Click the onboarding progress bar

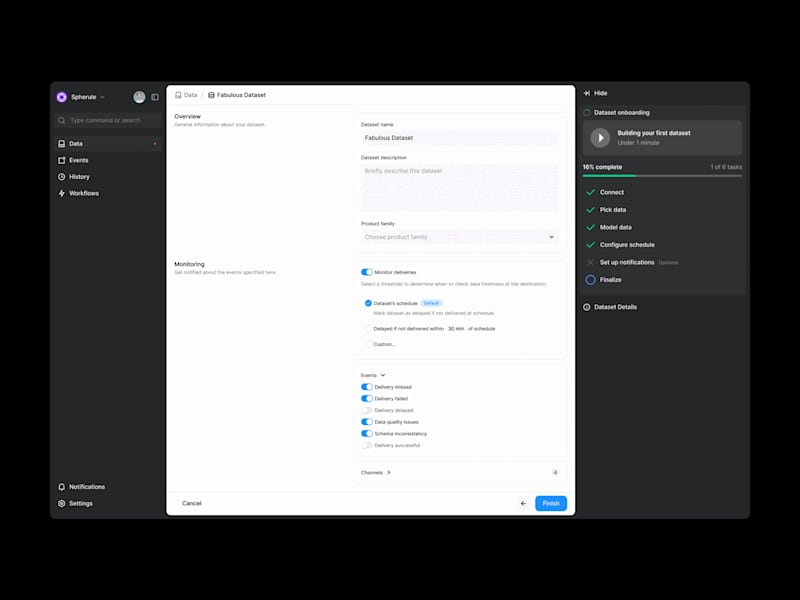tap(662, 176)
